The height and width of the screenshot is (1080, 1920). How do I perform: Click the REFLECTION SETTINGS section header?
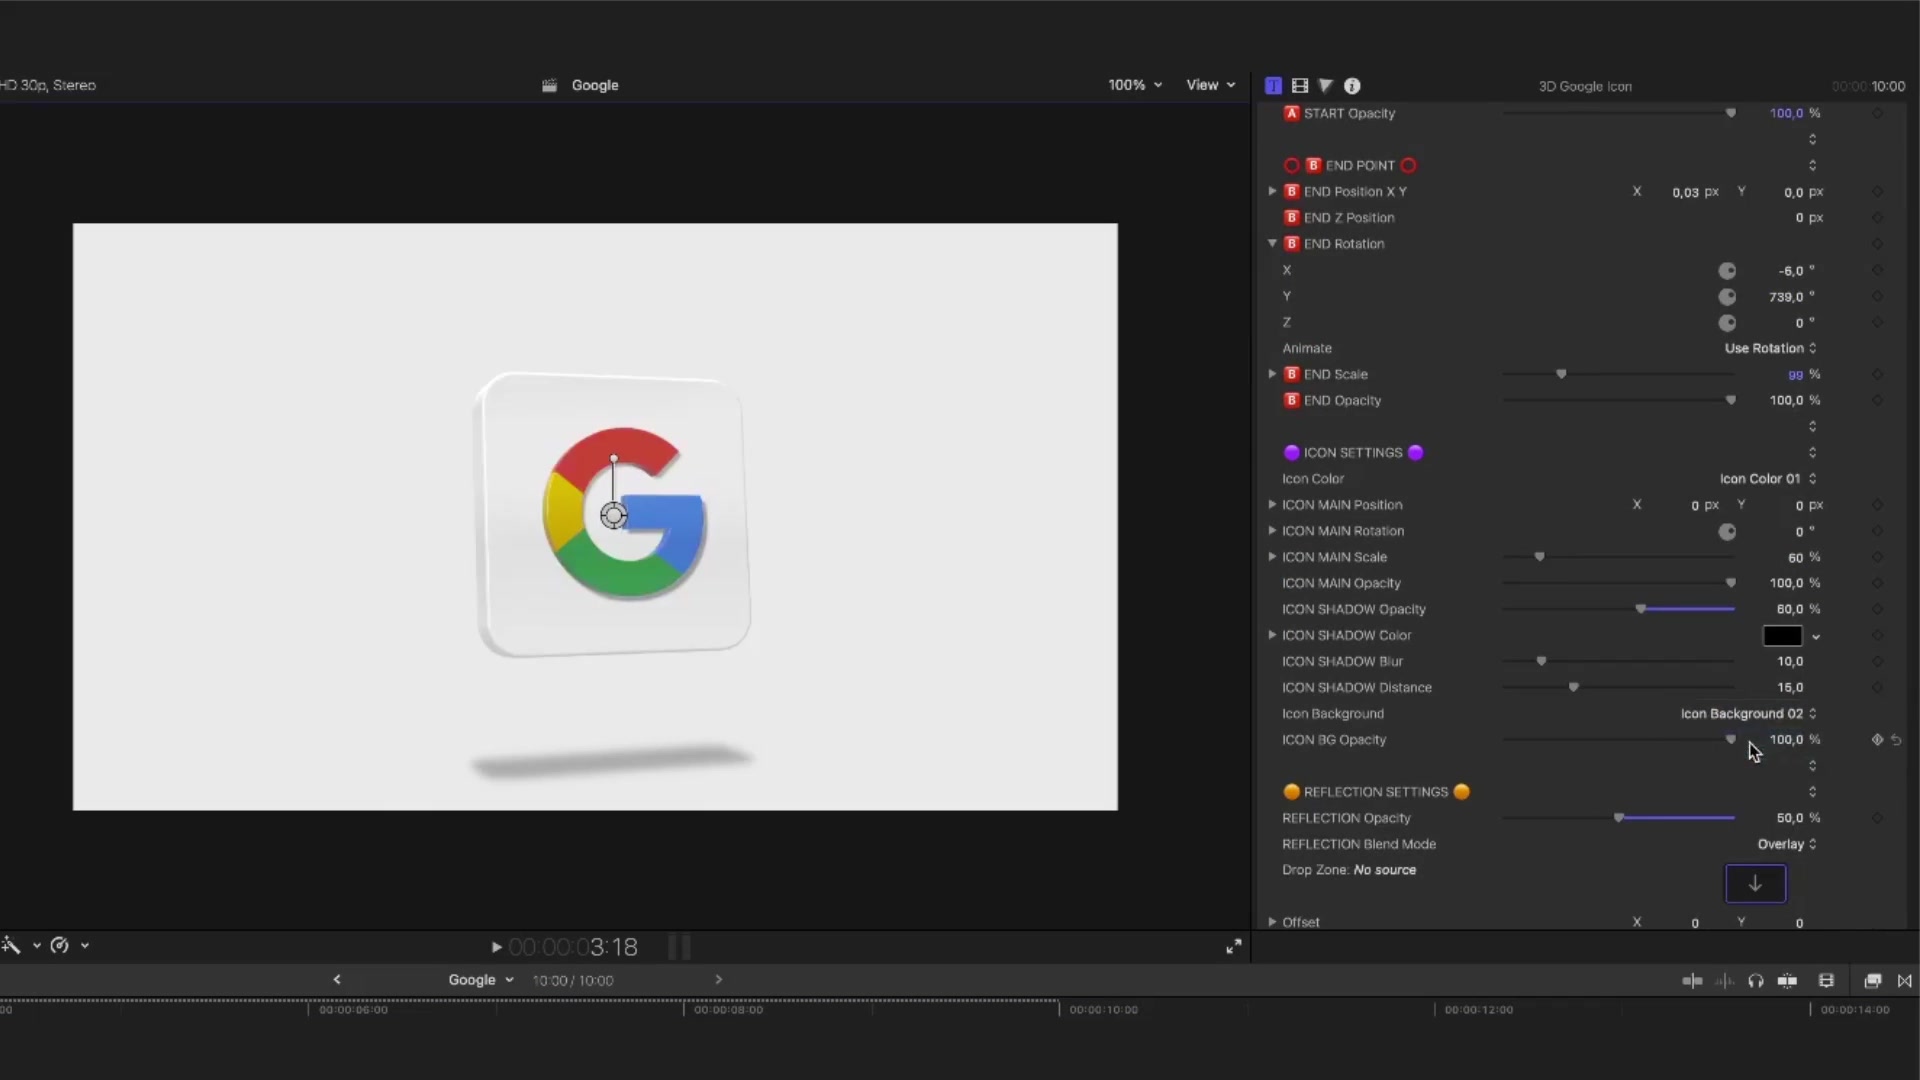[x=1376, y=792]
